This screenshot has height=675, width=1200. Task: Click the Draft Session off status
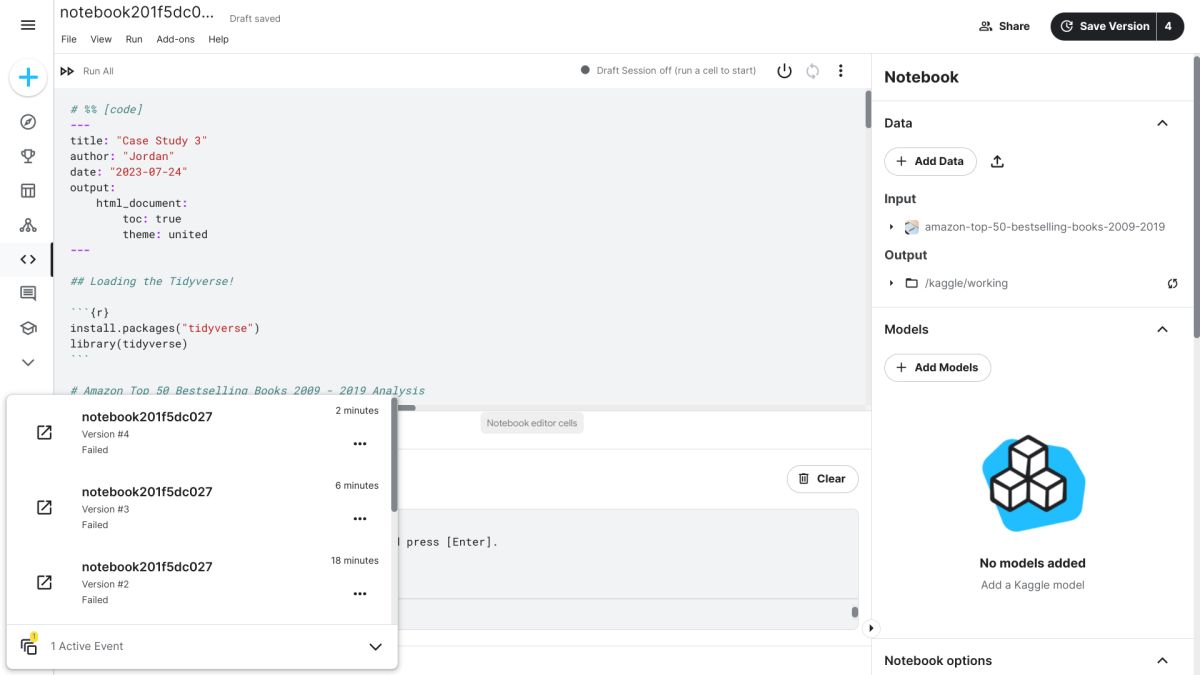(x=668, y=71)
